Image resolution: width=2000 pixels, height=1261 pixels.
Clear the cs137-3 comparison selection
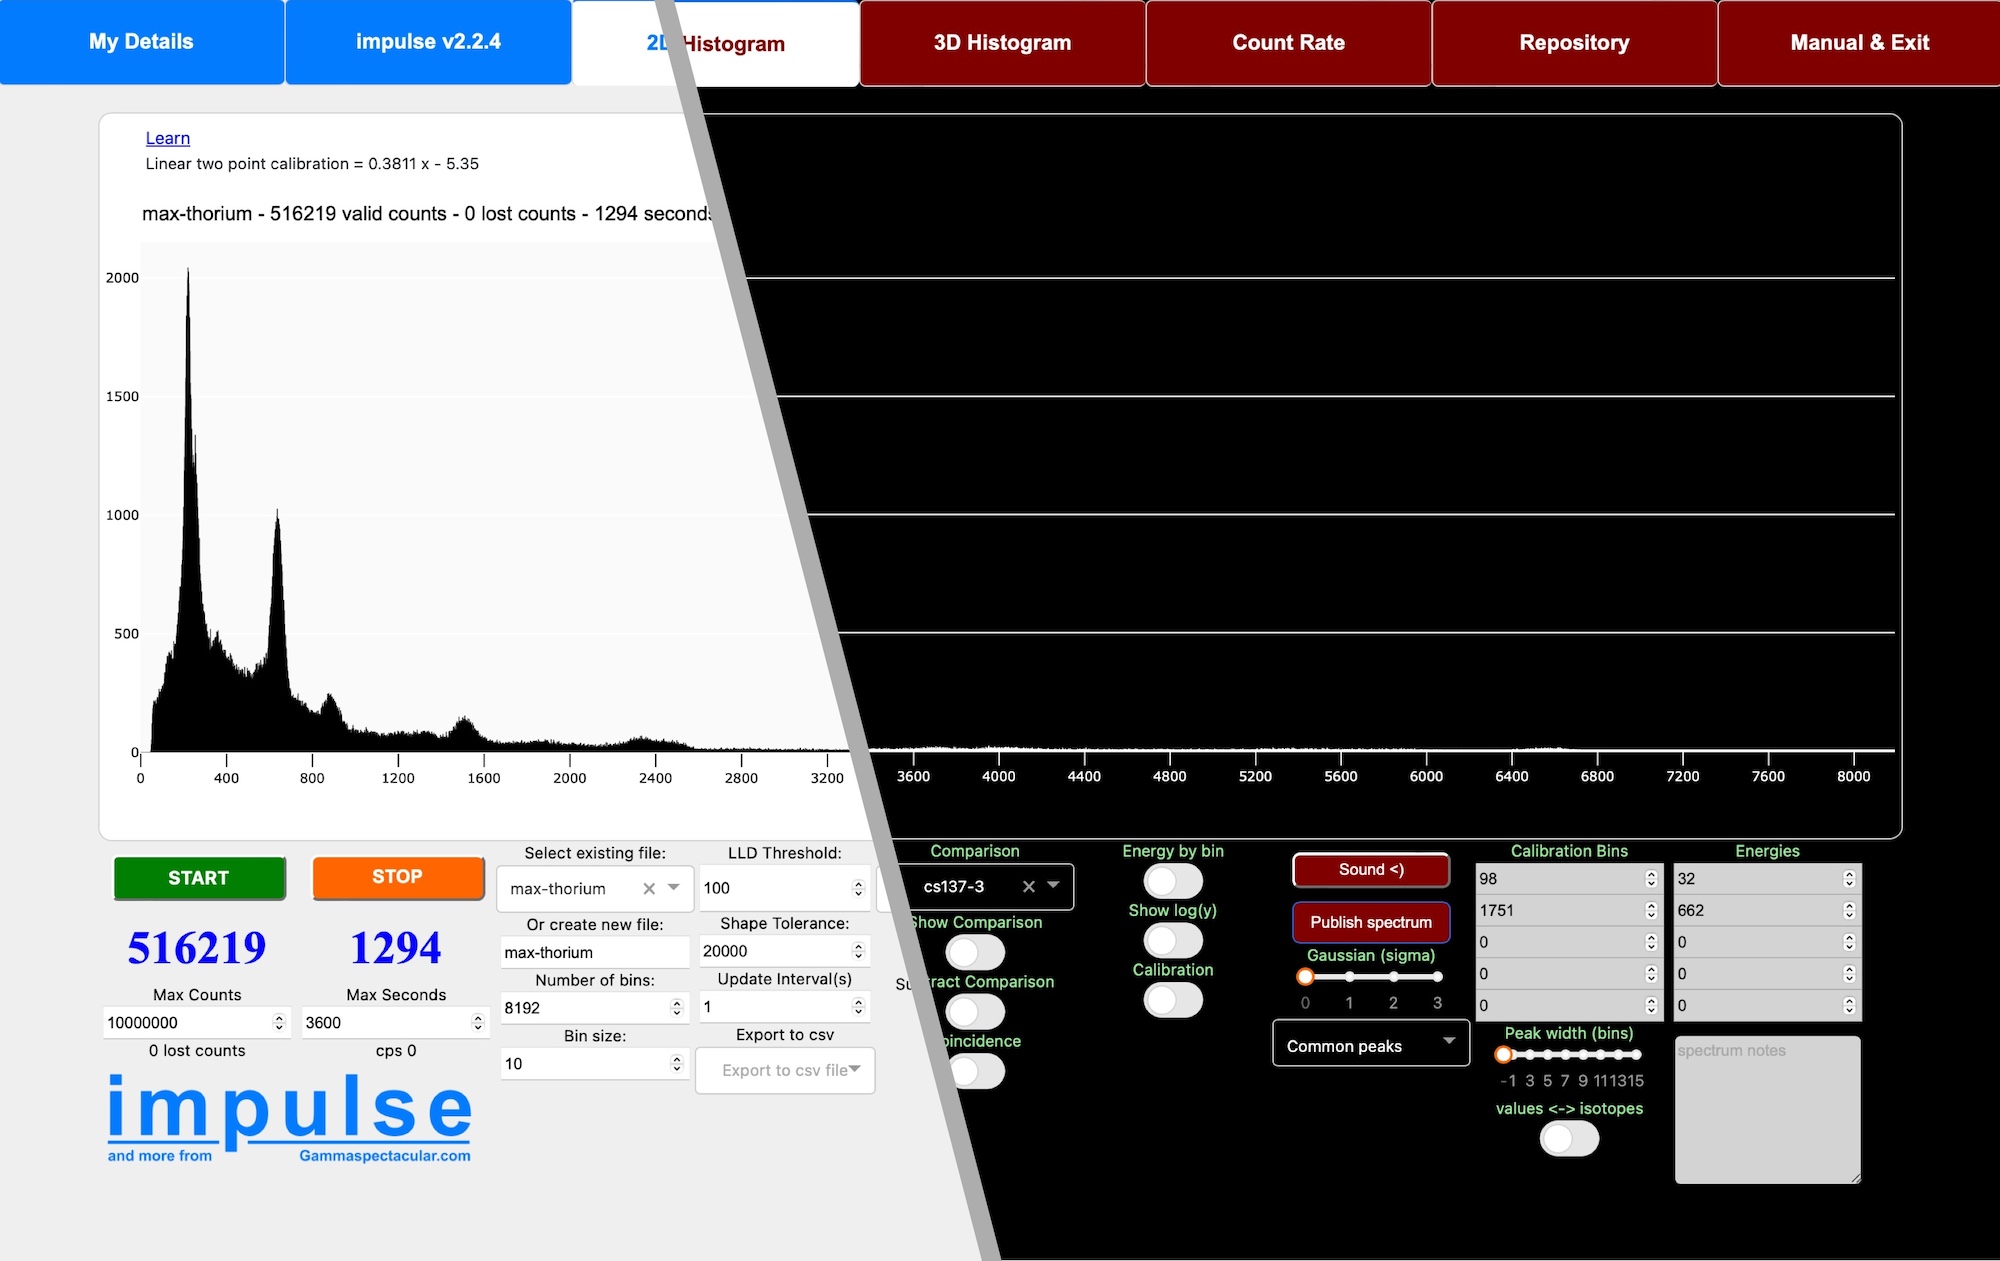click(1028, 886)
